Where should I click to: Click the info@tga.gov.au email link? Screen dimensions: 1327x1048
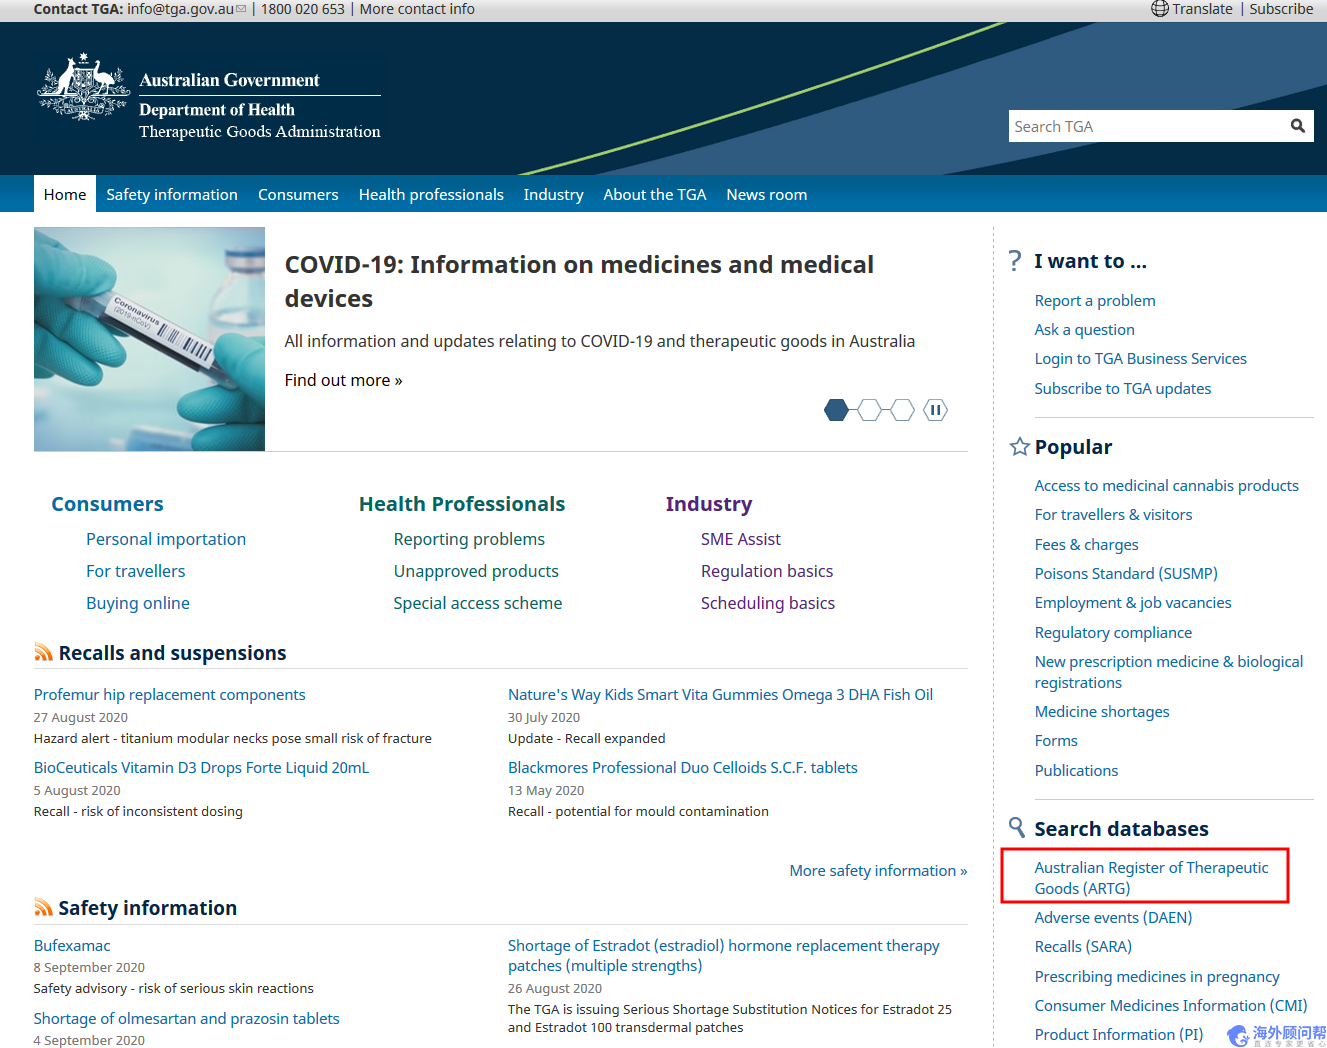coord(180,9)
